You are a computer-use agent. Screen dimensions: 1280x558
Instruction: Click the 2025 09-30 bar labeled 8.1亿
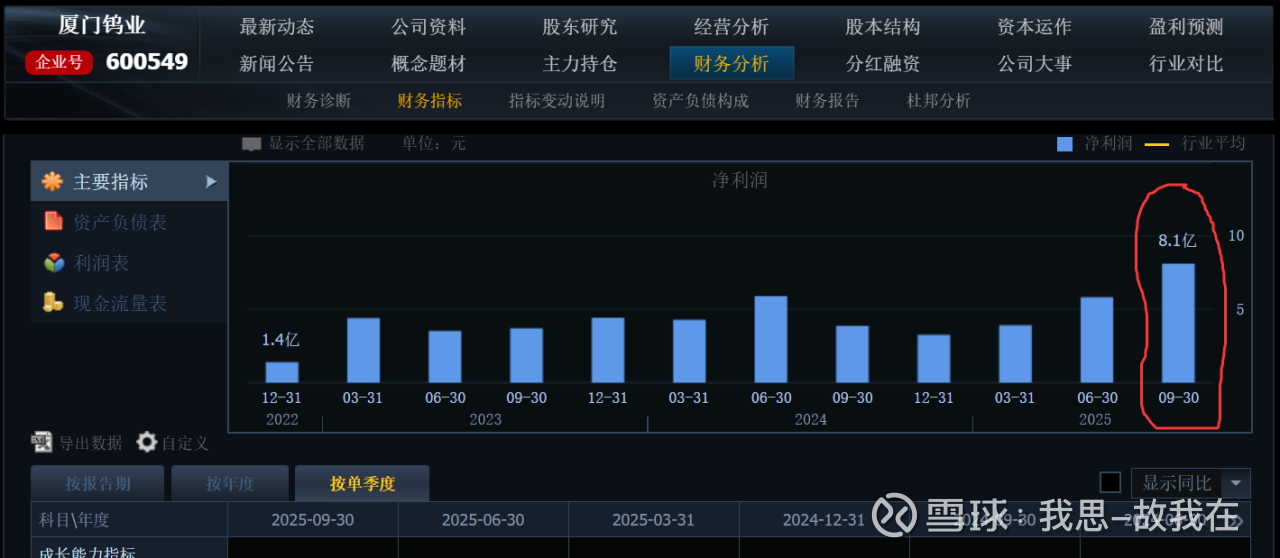tap(1178, 323)
